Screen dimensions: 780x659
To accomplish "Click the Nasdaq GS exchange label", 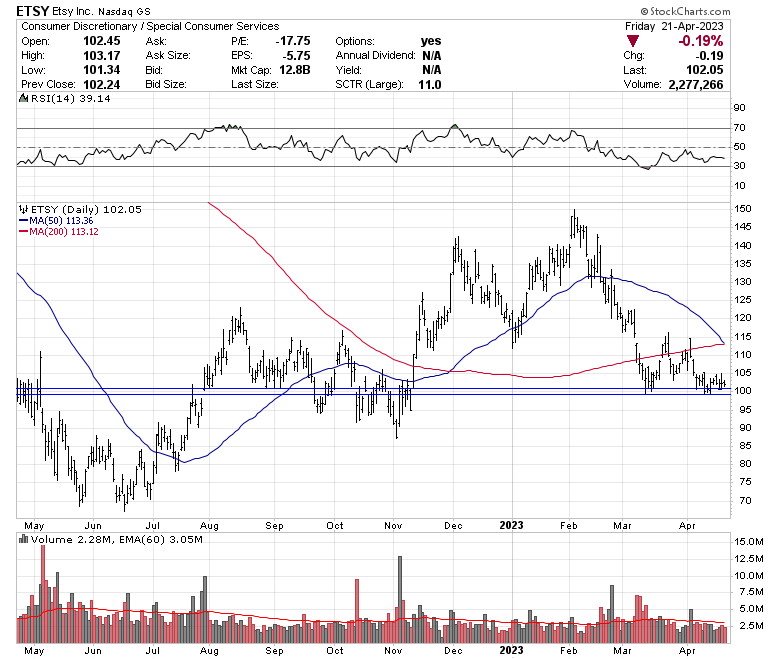I will [124, 11].
